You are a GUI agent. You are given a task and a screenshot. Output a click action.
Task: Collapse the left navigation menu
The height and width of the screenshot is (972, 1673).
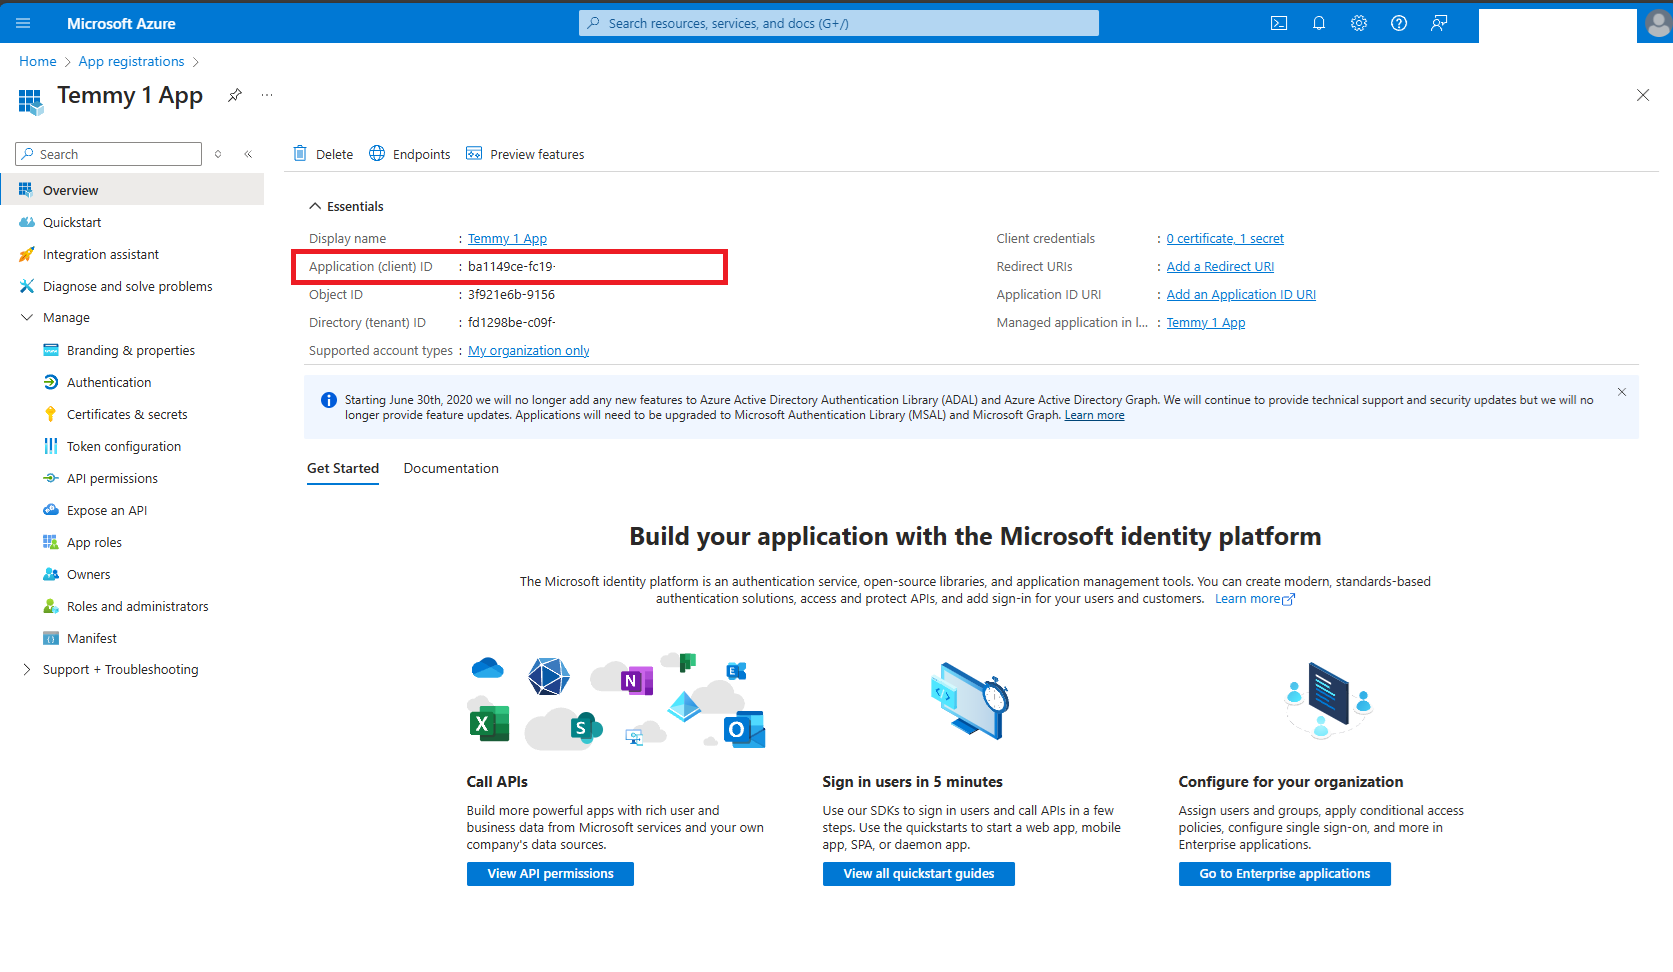248,154
